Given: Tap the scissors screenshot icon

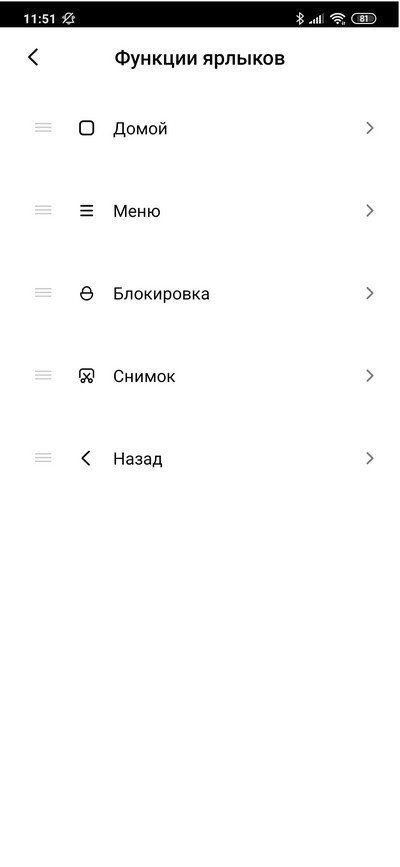Looking at the screenshot, I should tap(86, 376).
